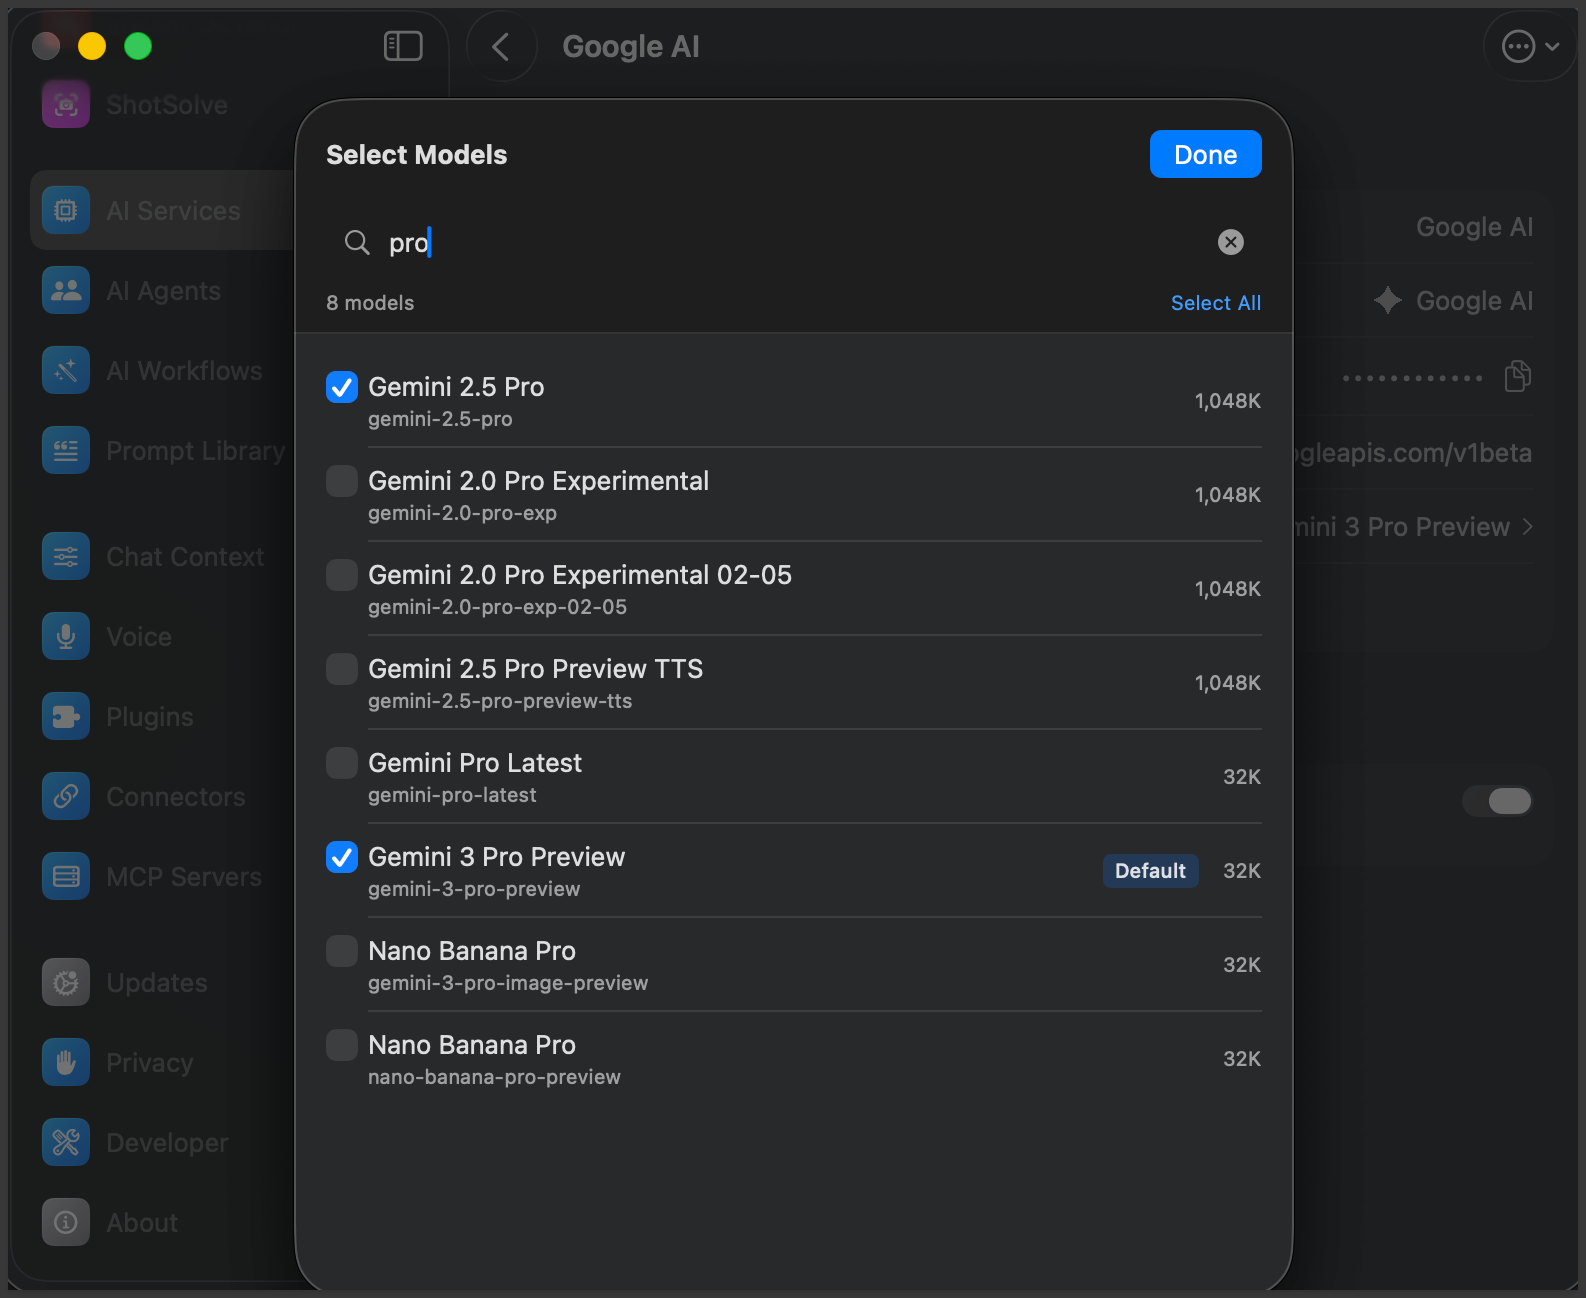Click the 1,048K value for Gemini 2.5 Pro
The width and height of the screenshot is (1586, 1298).
click(x=1228, y=401)
